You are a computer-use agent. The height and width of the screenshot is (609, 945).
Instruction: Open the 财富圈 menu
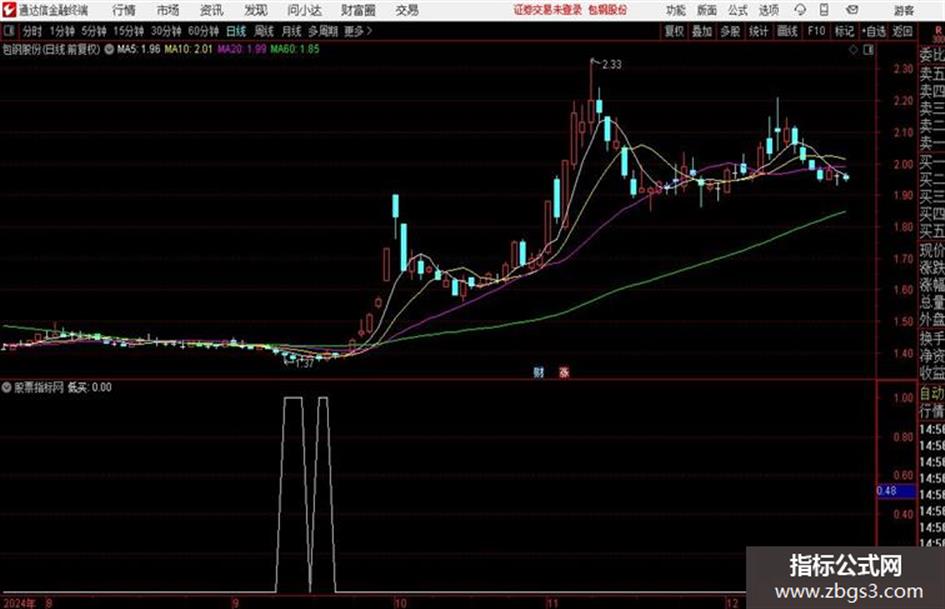(358, 10)
